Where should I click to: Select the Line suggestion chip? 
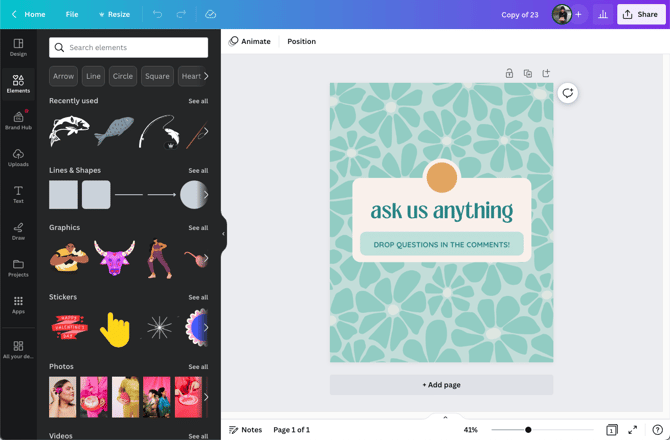tap(93, 76)
